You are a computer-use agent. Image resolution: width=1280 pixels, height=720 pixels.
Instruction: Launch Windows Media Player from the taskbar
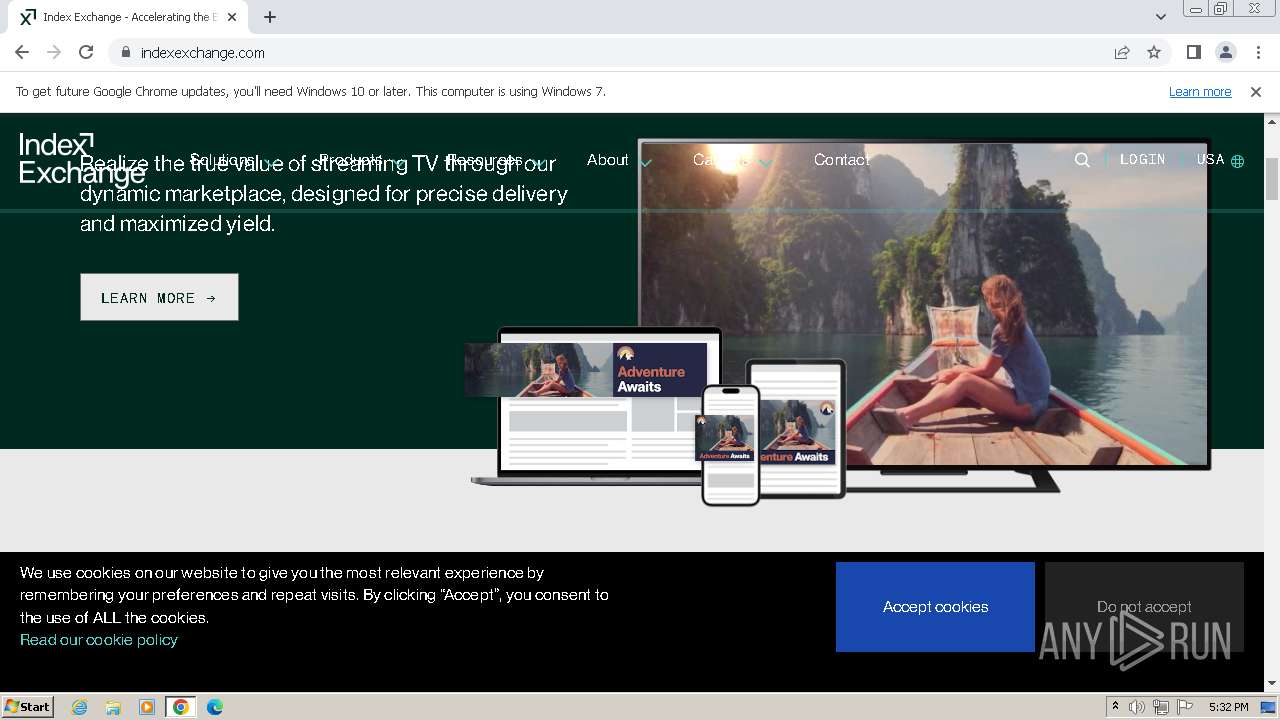(147, 707)
